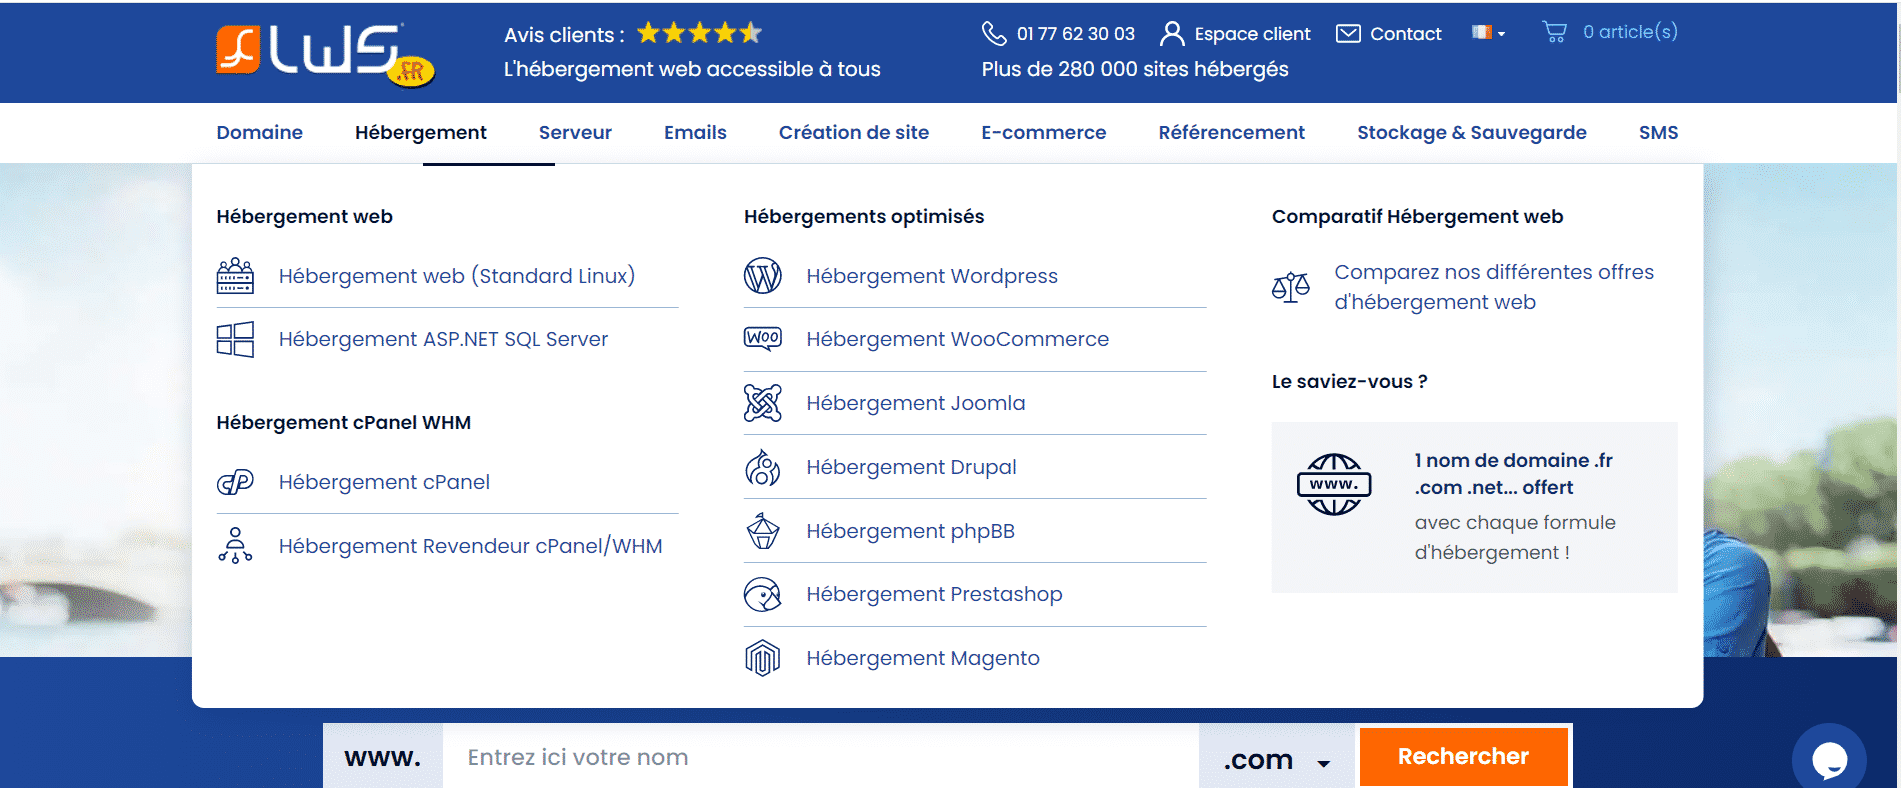Viewport: 1901px width, 788px height.
Task: Open Comparez nos différentes offres link
Action: coord(1494,287)
